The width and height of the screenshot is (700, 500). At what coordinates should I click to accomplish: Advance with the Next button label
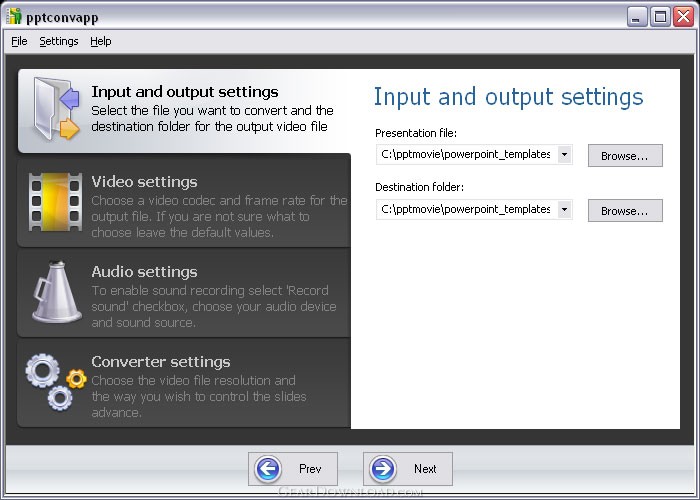click(425, 469)
